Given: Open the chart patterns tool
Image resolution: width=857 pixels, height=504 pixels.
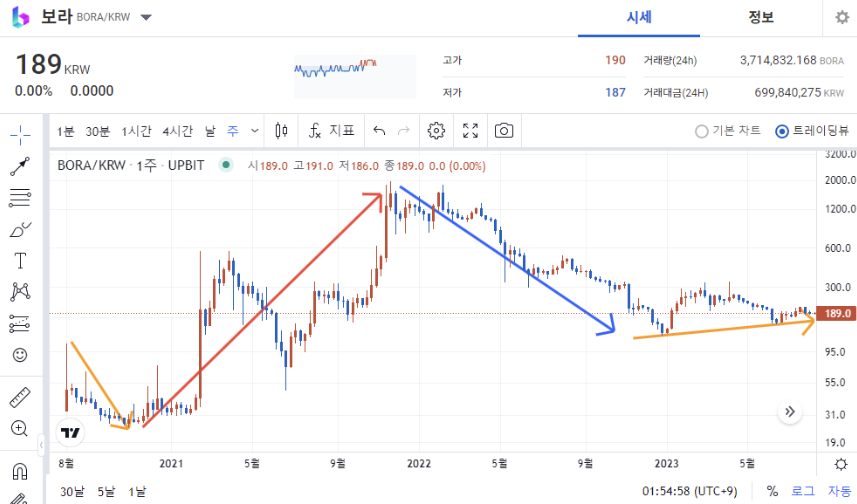Looking at the screenshot, I should [20, 292].
